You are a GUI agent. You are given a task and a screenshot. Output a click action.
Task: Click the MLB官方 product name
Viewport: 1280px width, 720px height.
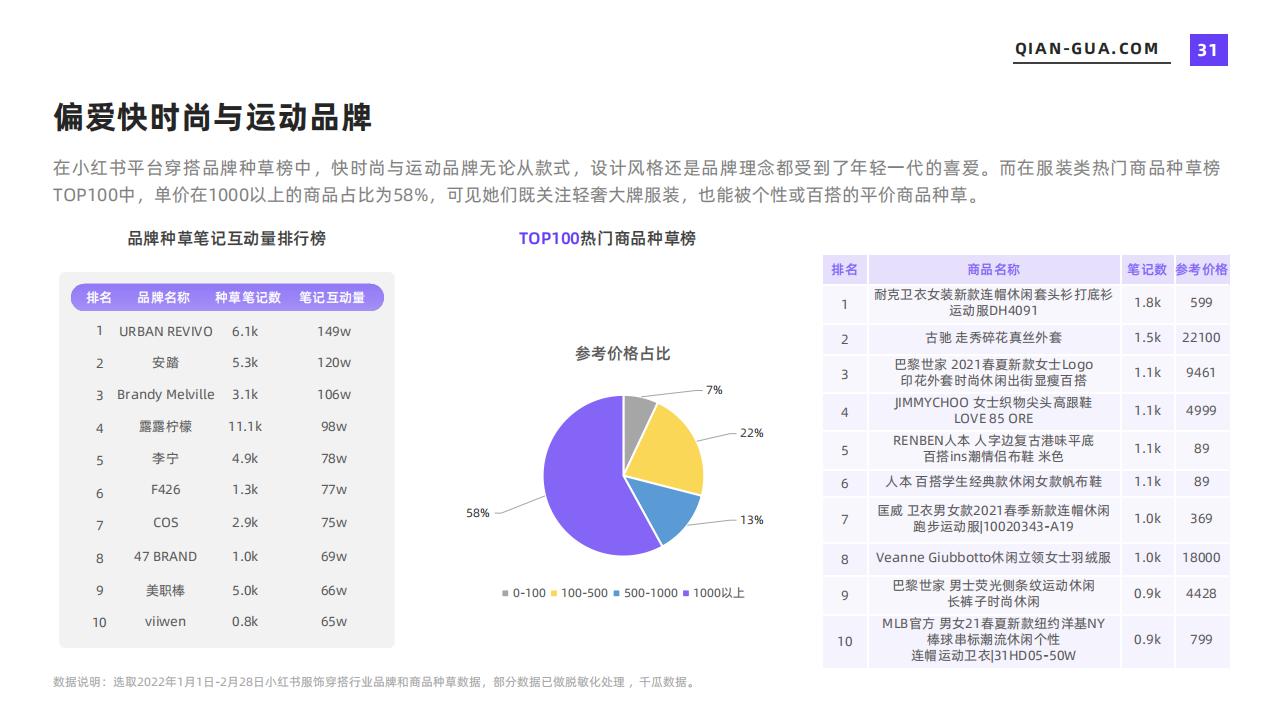tap(993, 639)
